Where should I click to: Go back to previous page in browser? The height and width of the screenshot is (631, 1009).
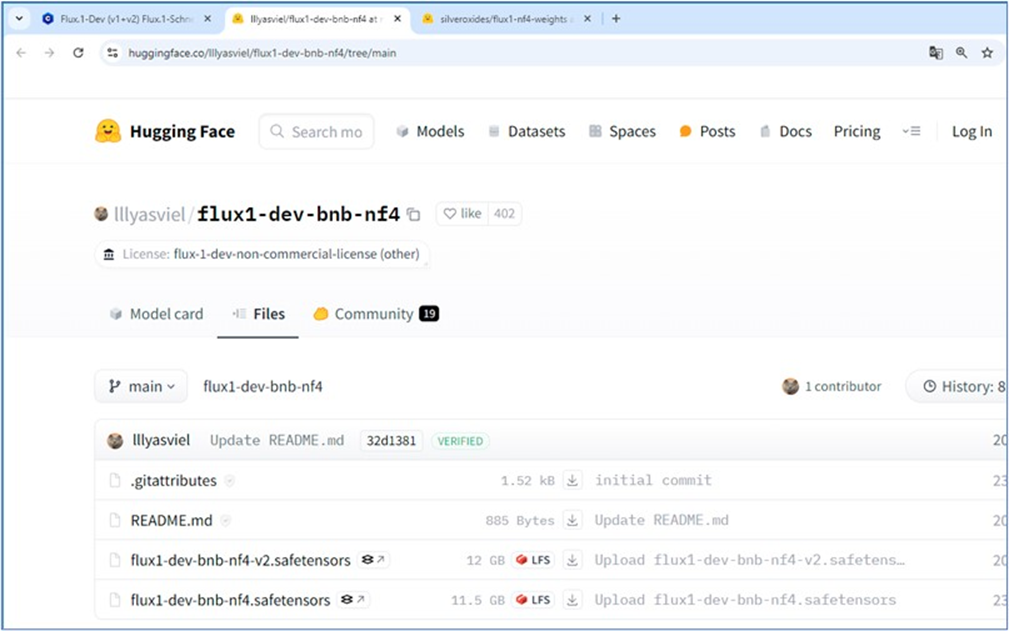[x=21, y=53]
